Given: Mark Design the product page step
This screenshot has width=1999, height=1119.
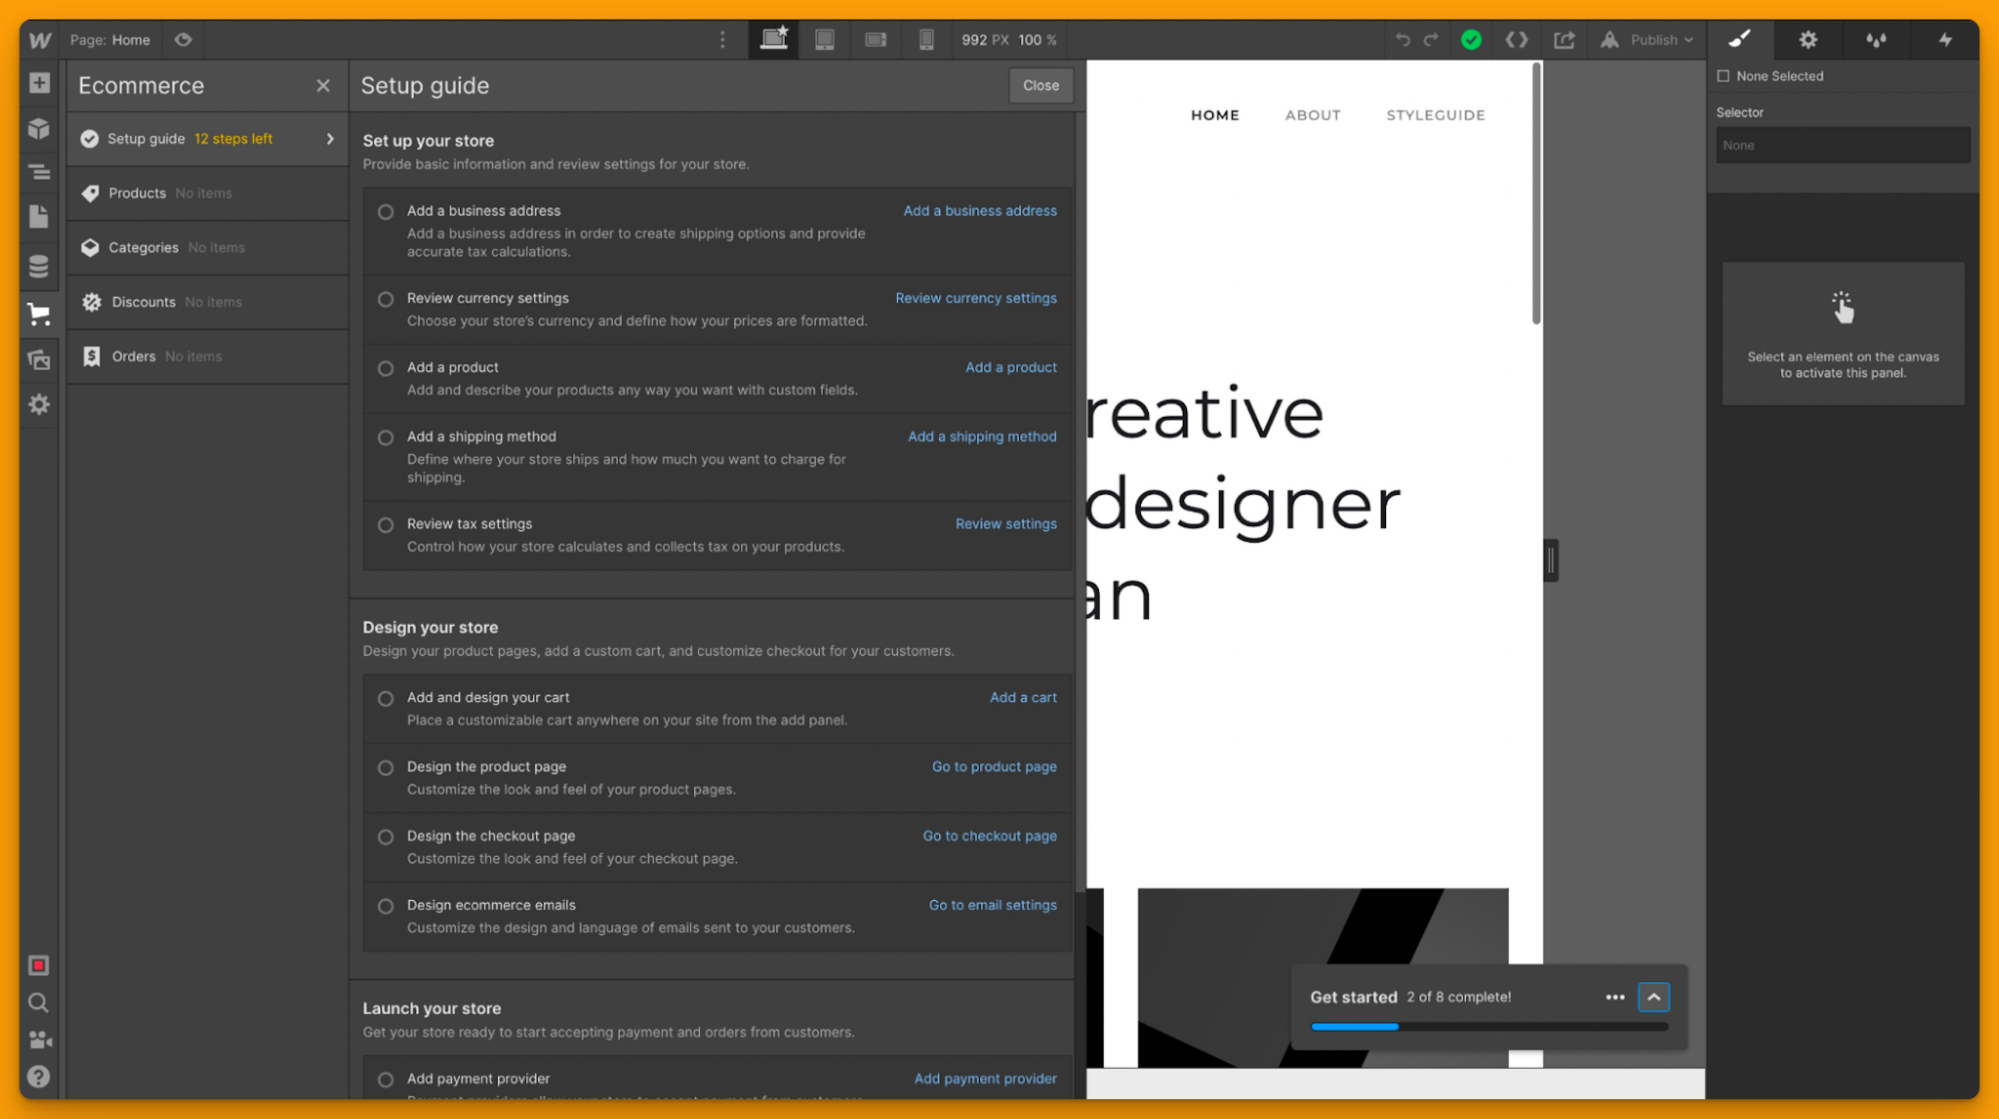Looking at the screenshot, I should [386, 768].
